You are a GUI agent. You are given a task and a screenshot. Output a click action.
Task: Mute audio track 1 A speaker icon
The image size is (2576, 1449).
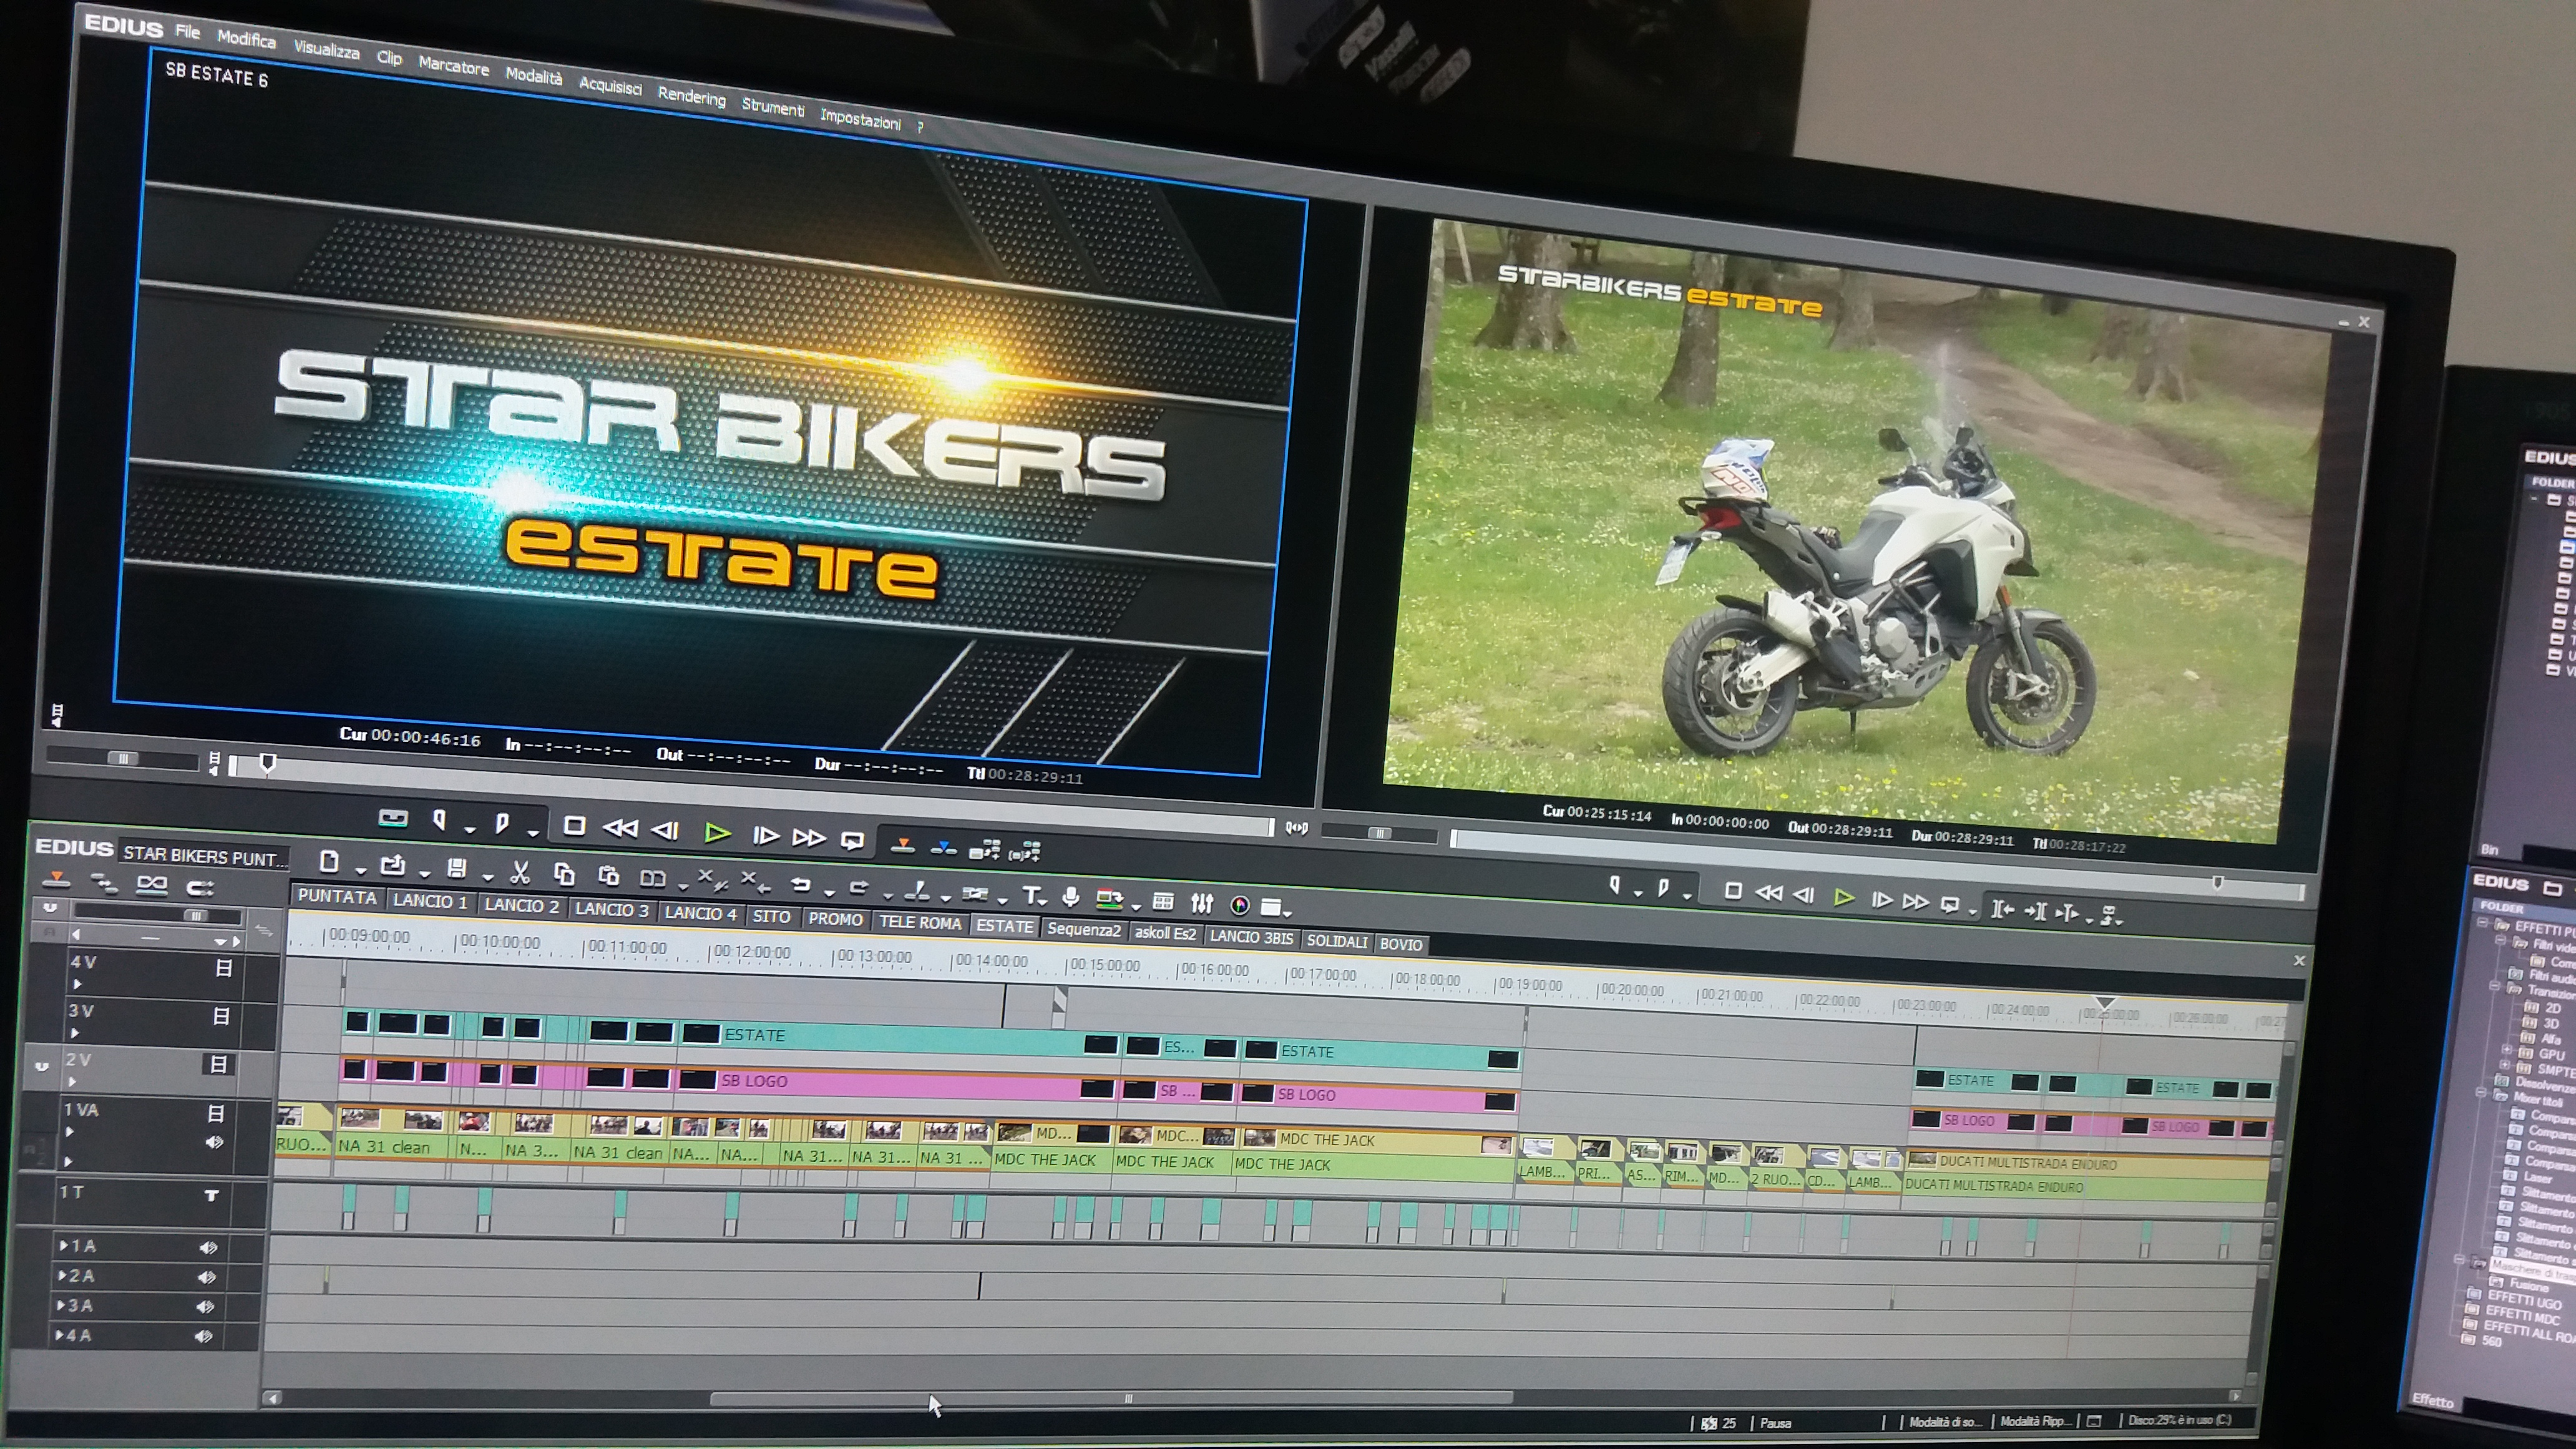point(208,1247)
